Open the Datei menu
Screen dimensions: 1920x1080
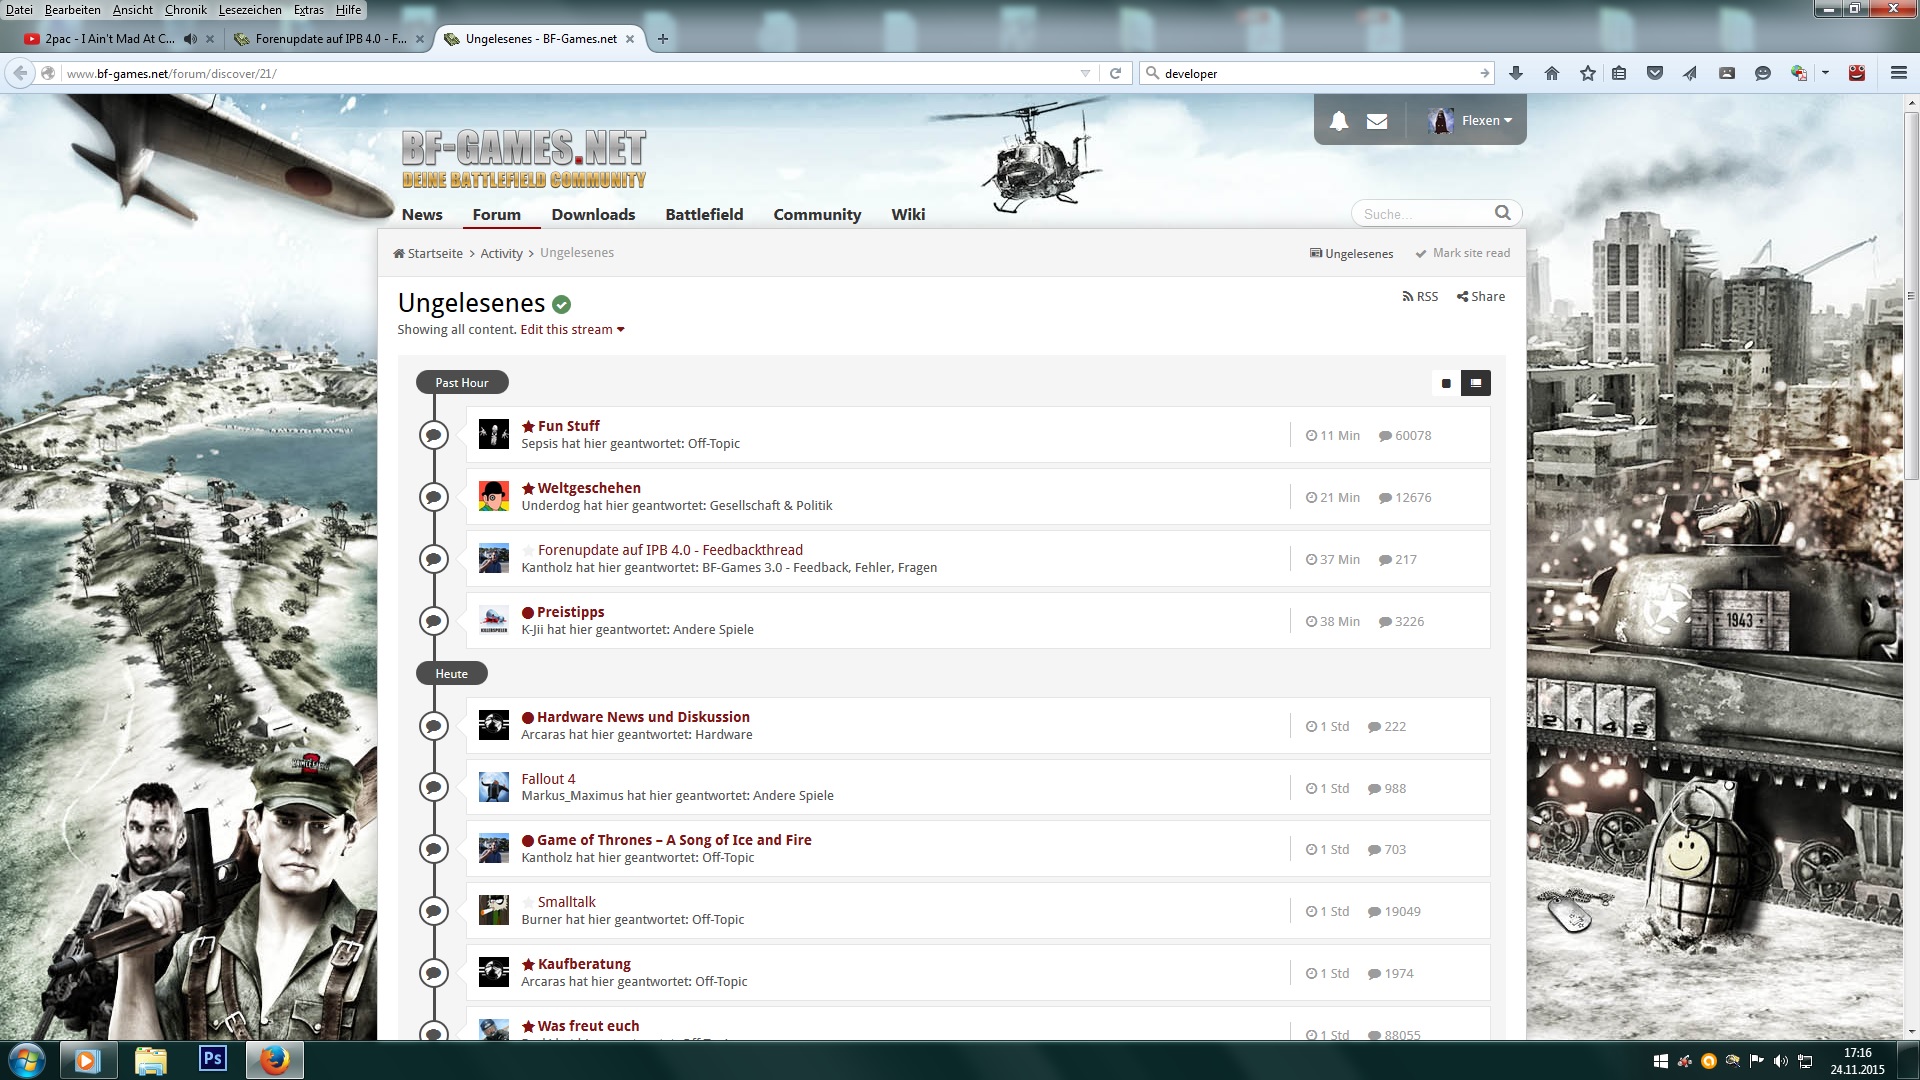(19, 10)
